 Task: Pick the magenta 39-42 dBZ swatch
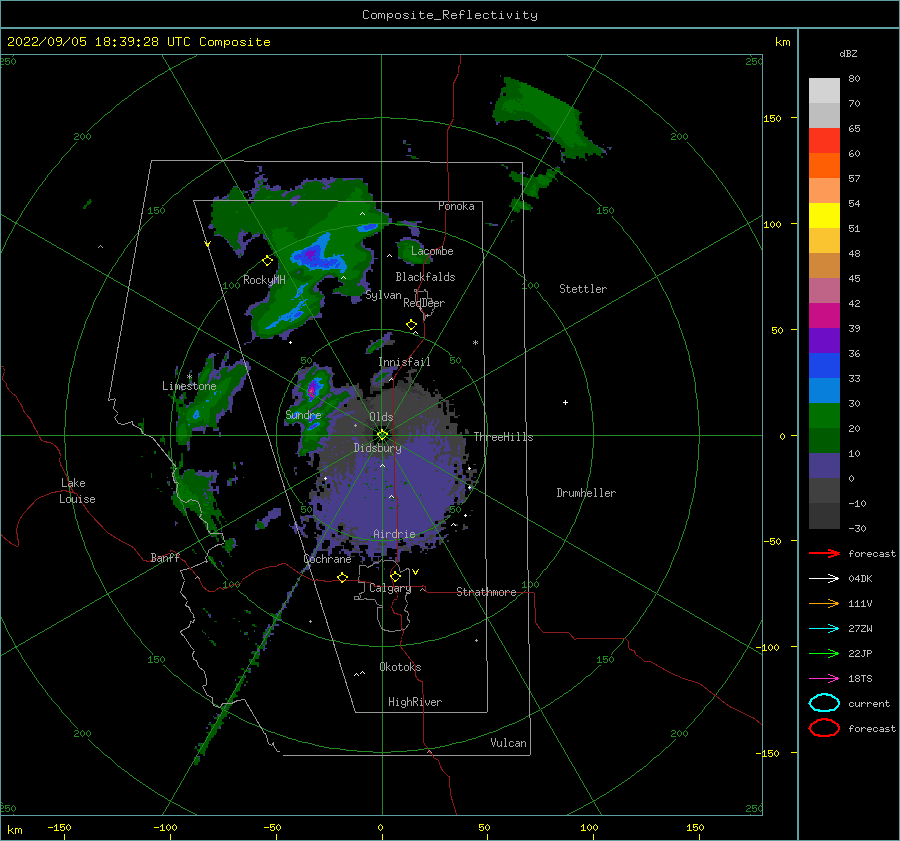tap(824, 316)
